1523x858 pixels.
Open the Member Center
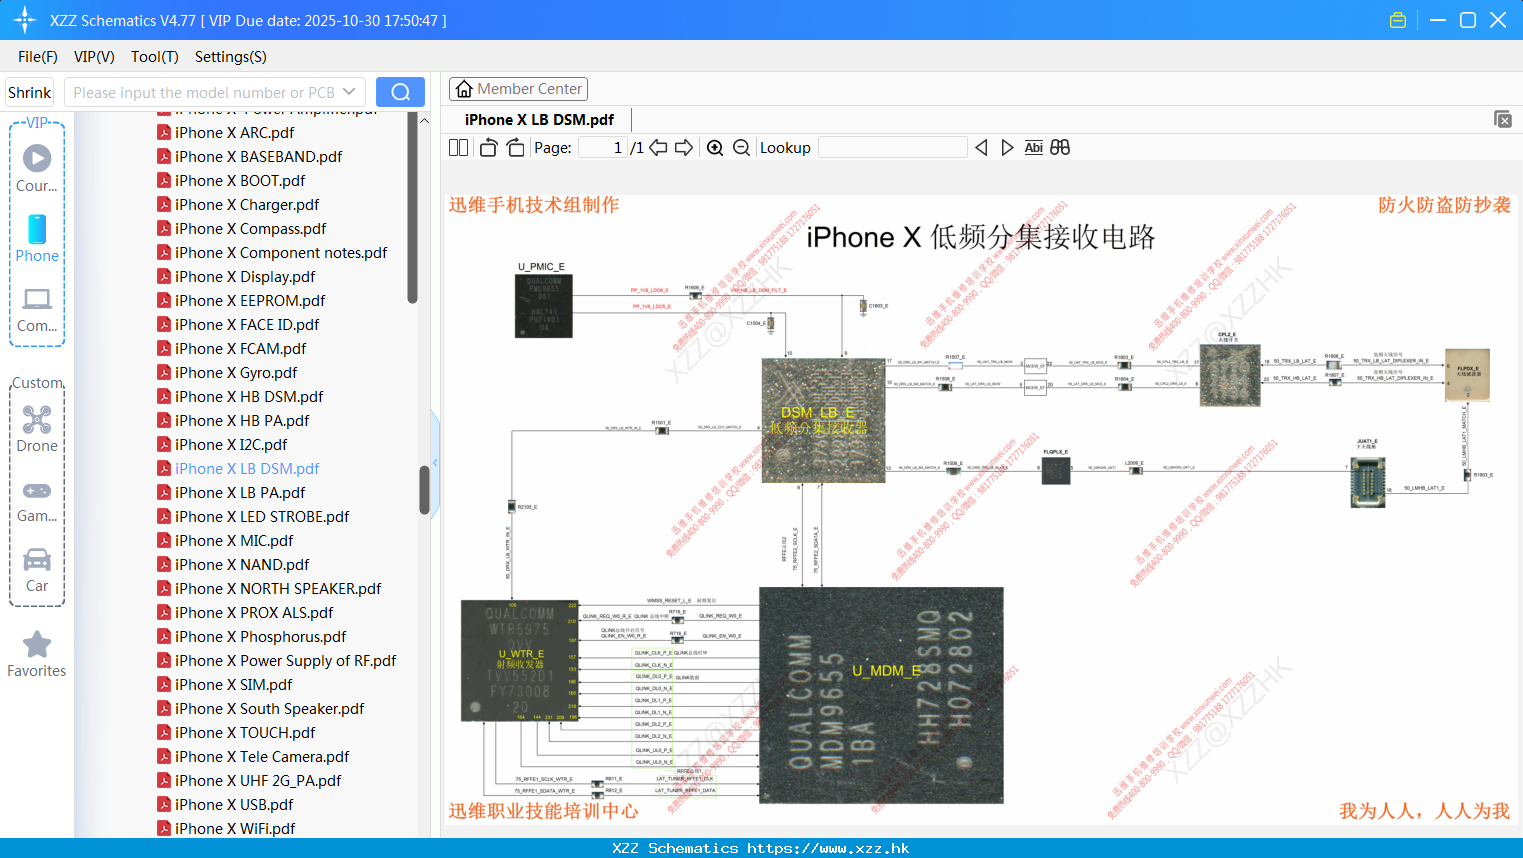point(518,89)
